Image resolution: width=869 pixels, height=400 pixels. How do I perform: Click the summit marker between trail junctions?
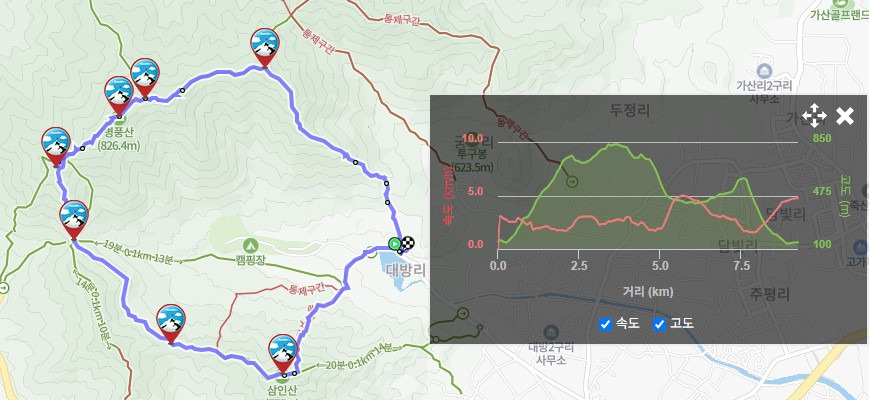tap(74, 219)
